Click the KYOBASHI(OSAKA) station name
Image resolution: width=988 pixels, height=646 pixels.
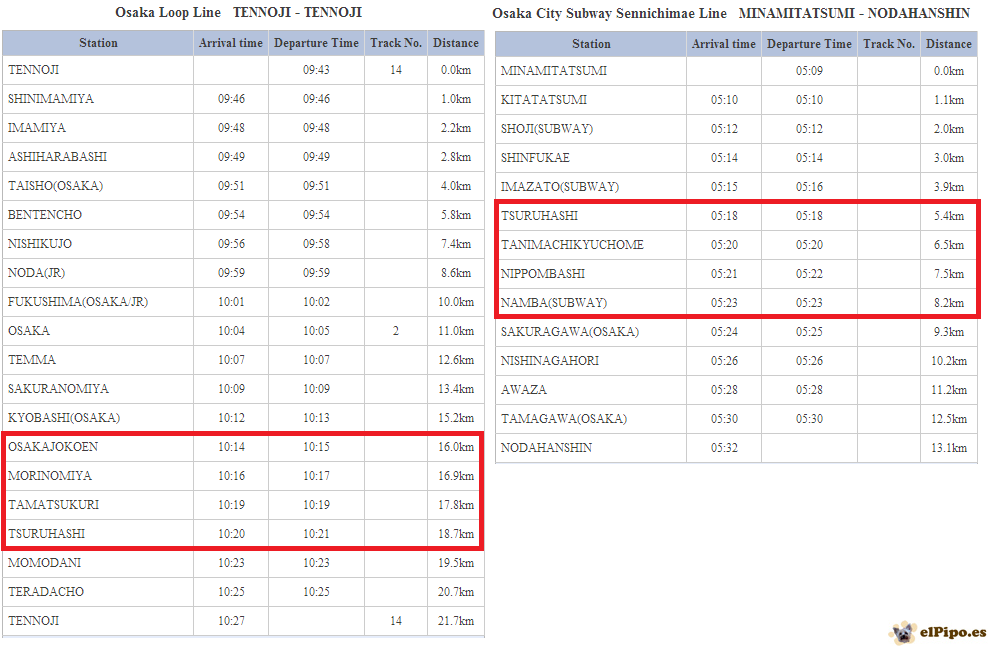(64, 418)
